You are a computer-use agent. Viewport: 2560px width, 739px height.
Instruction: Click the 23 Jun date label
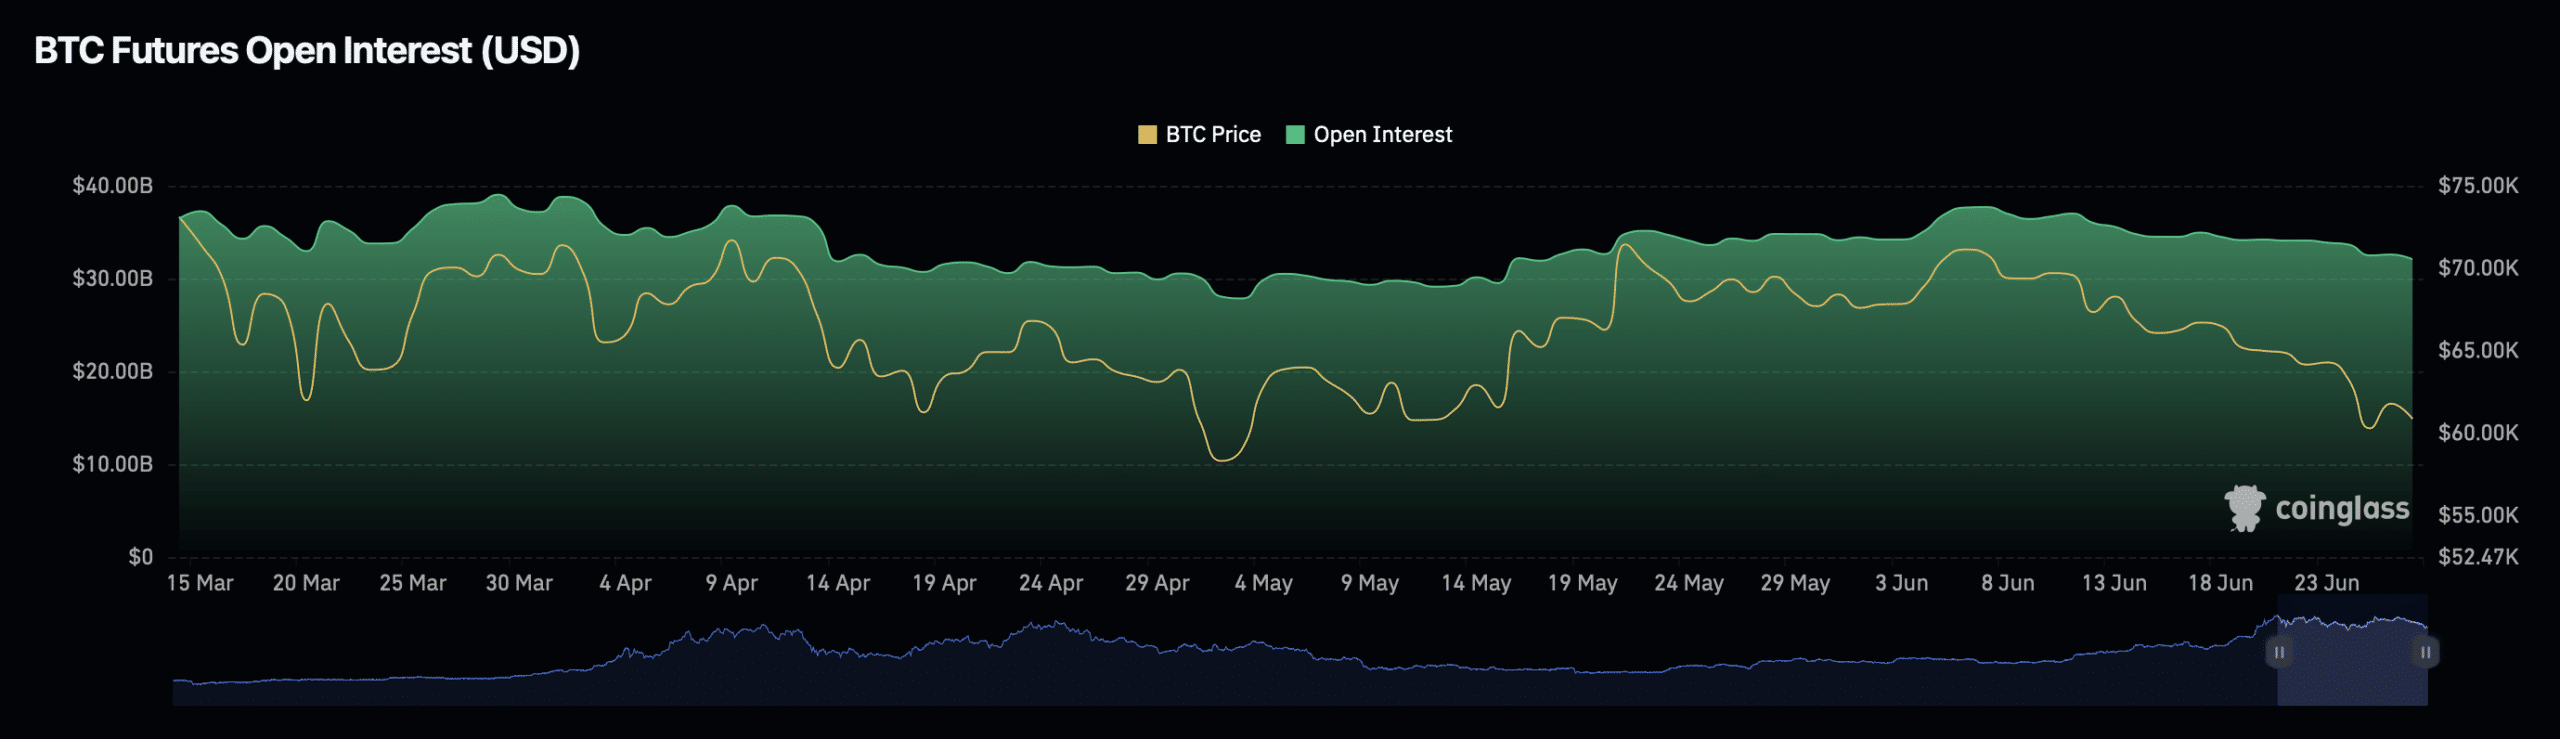tap(2327, 583)
